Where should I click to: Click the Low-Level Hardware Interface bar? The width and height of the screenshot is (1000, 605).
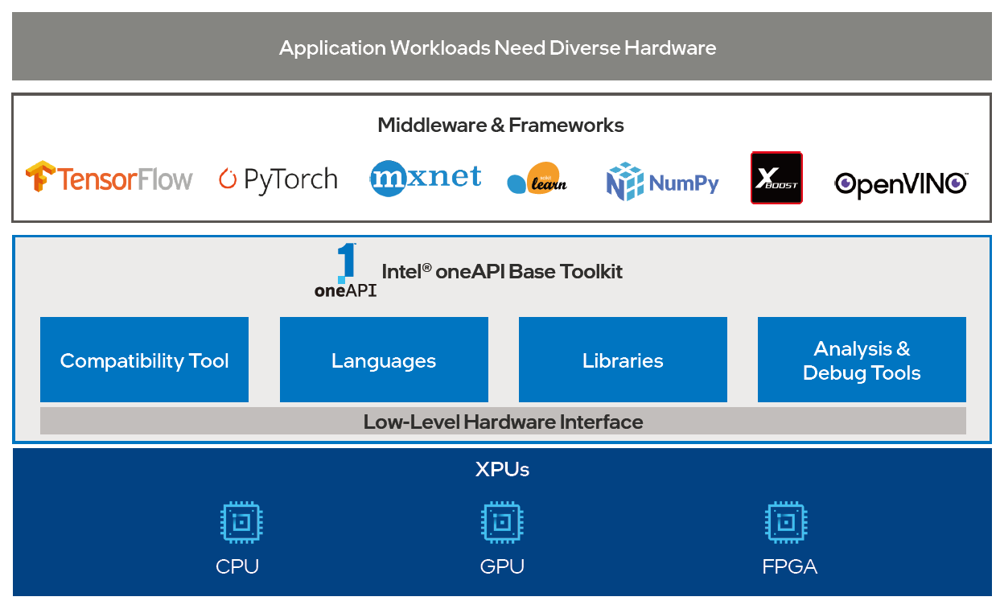click(503, 421)
